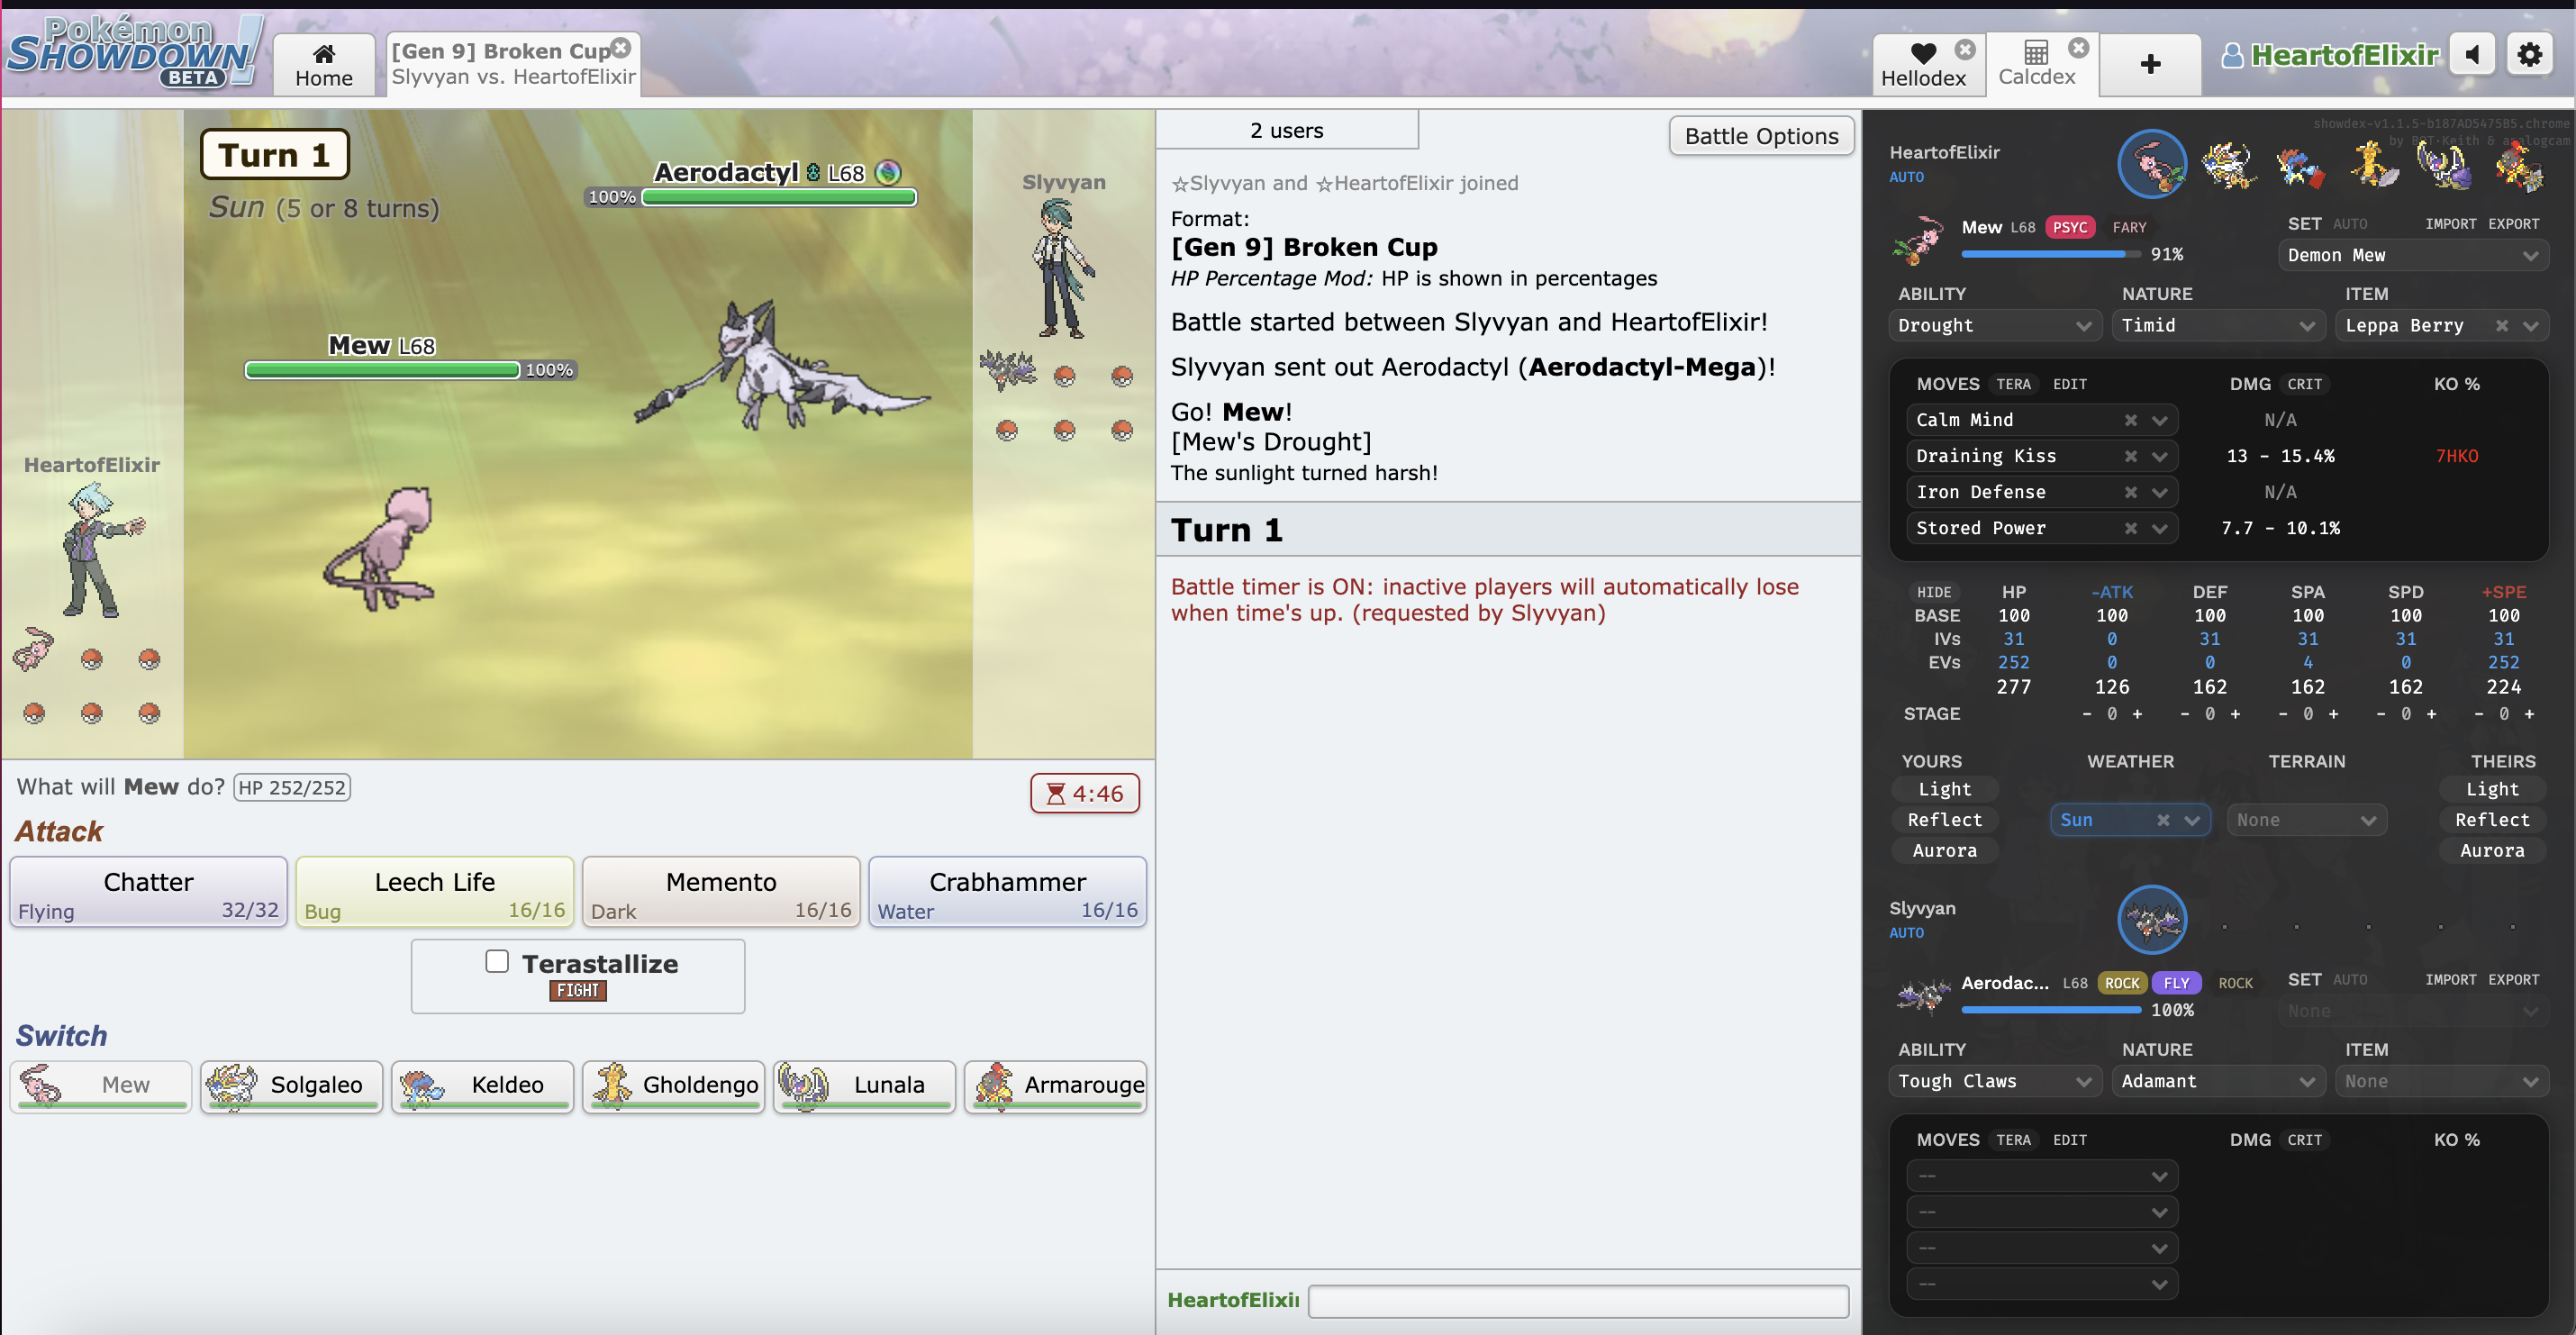Open Mew's Drought ability dropdown
2576x1335 pixels.
pos(1994,325)
